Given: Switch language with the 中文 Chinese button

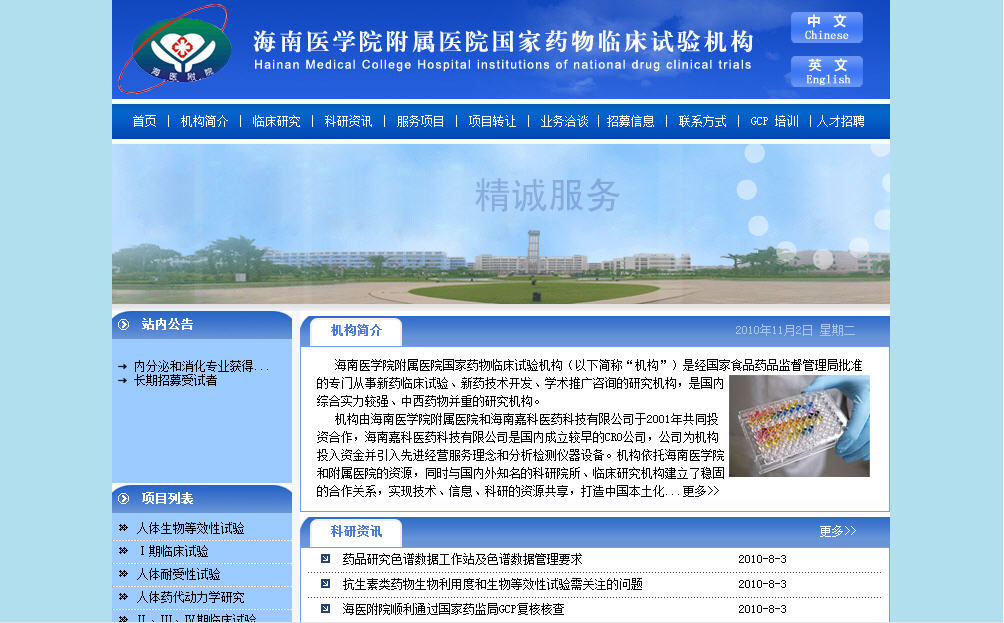Looking at the screenshot, I should coord(826,27).
